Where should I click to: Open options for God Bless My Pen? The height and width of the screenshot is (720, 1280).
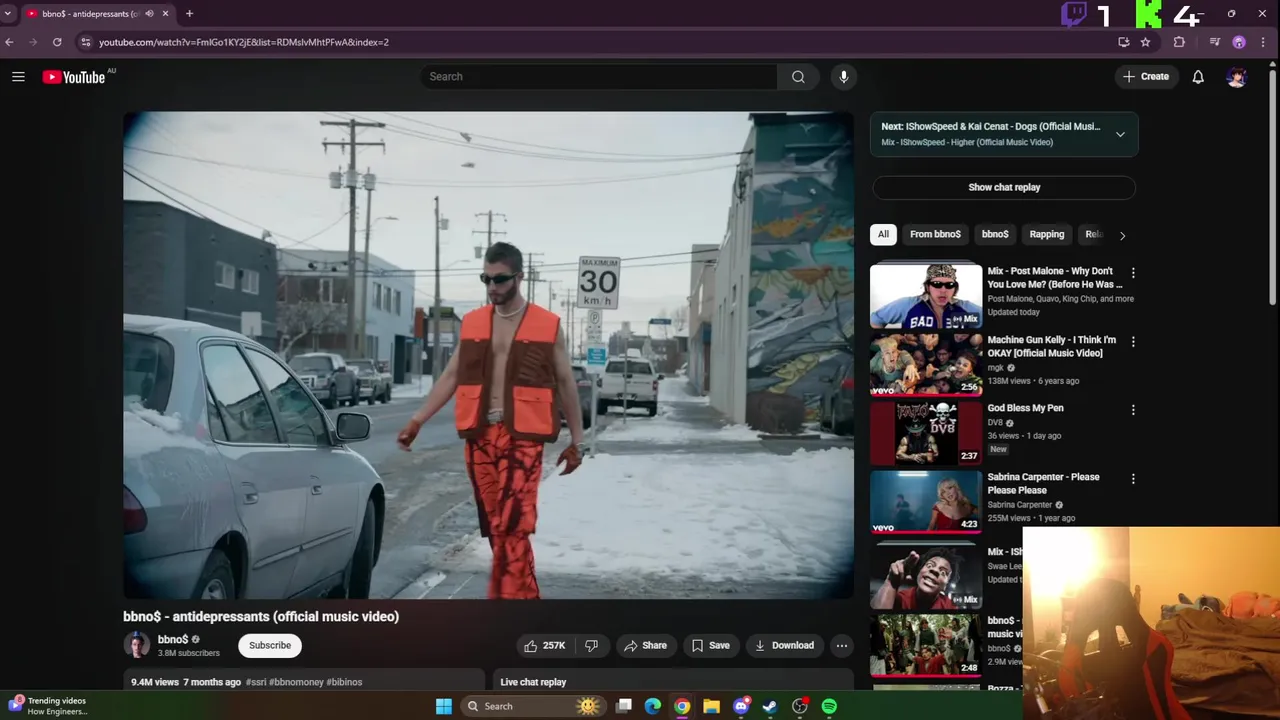tap(1133, 409)
